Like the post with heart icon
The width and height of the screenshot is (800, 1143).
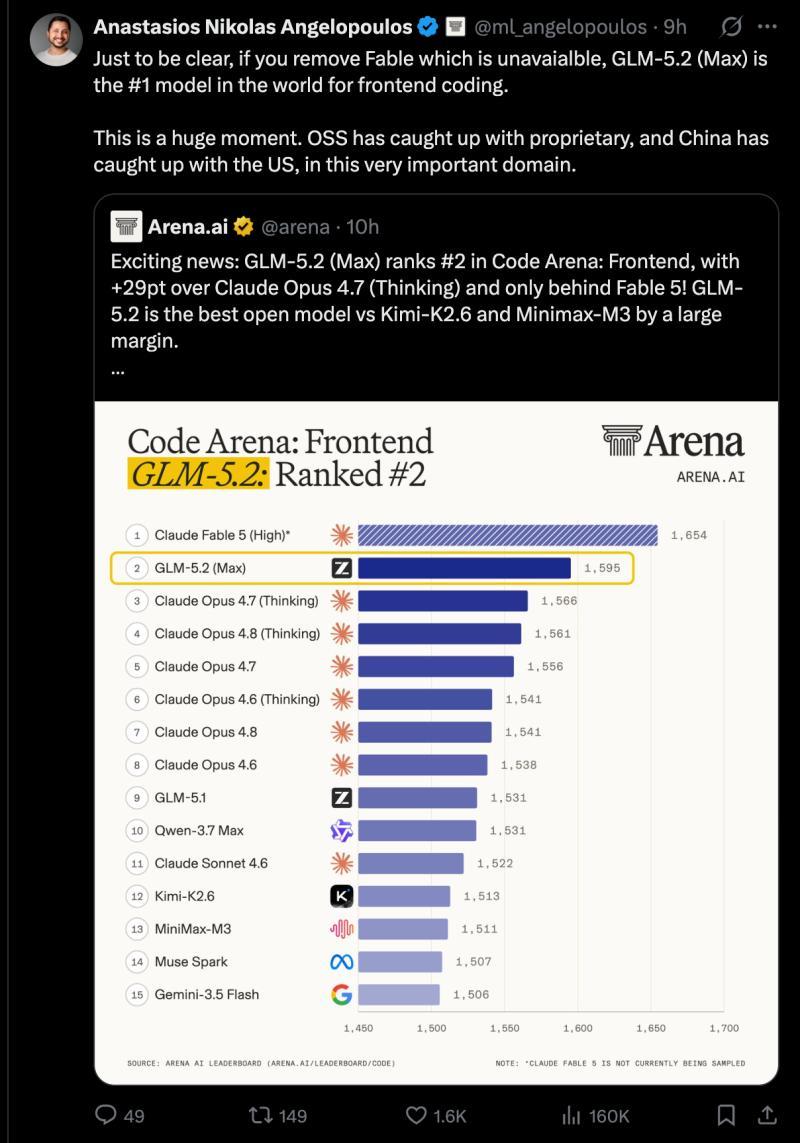416,1115
